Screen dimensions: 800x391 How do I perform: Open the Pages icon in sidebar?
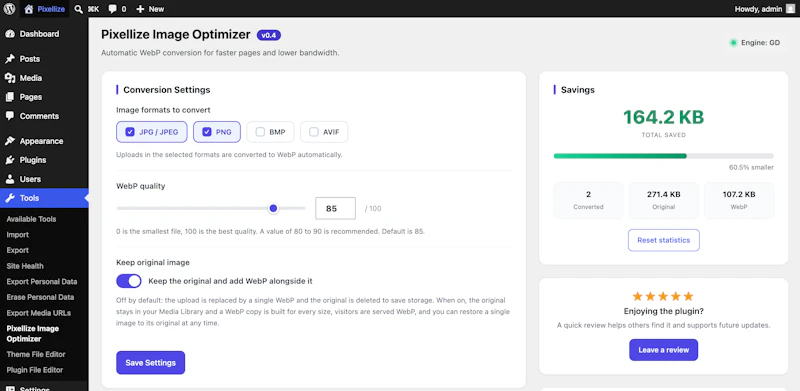click(x=10, y=97)
